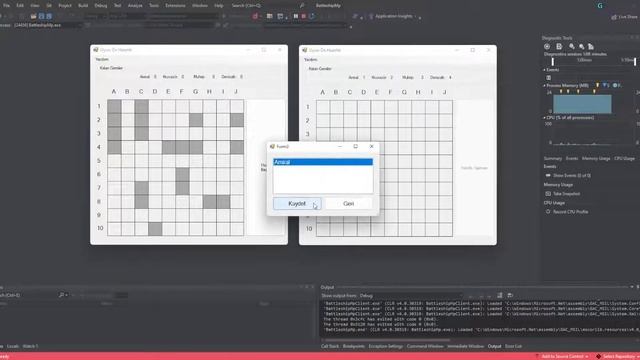Switch to the Exception Settings tab
640x360 pixels.
click(x=386, y=346)
